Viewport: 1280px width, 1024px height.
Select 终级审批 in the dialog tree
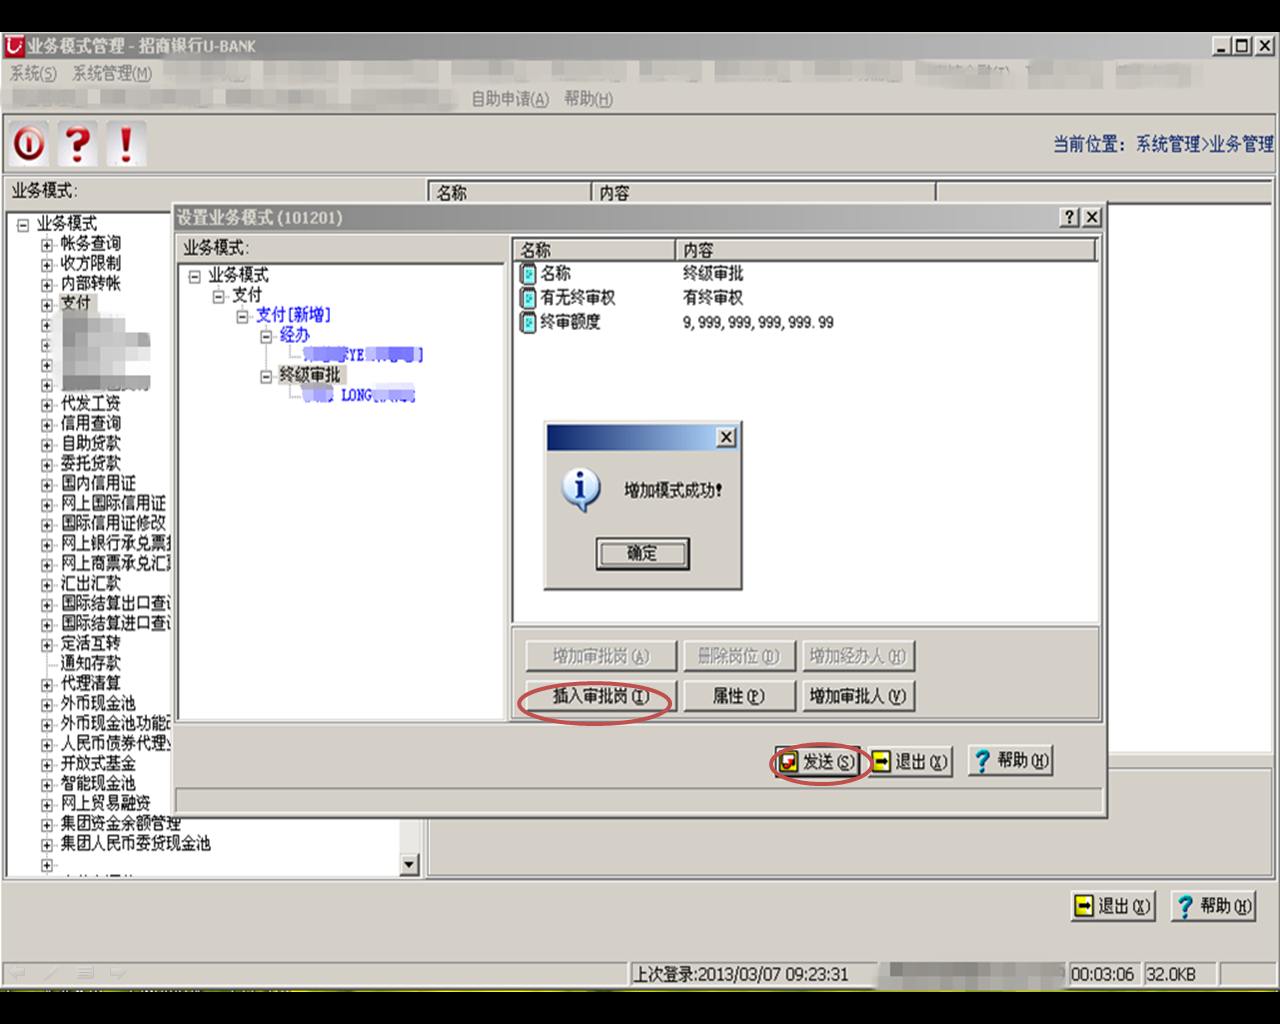(310, 375)
